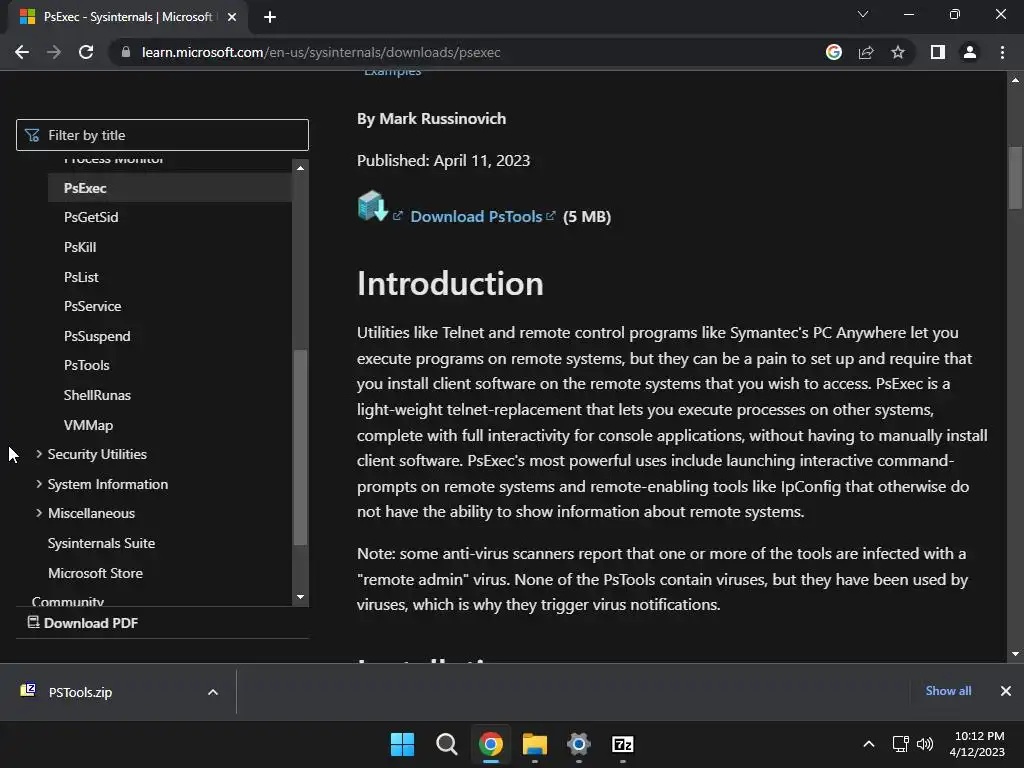Click the Examples link at top
The width and height of the screenshot is (1024, 768).
pyautogui.click(x=392, y=72)
